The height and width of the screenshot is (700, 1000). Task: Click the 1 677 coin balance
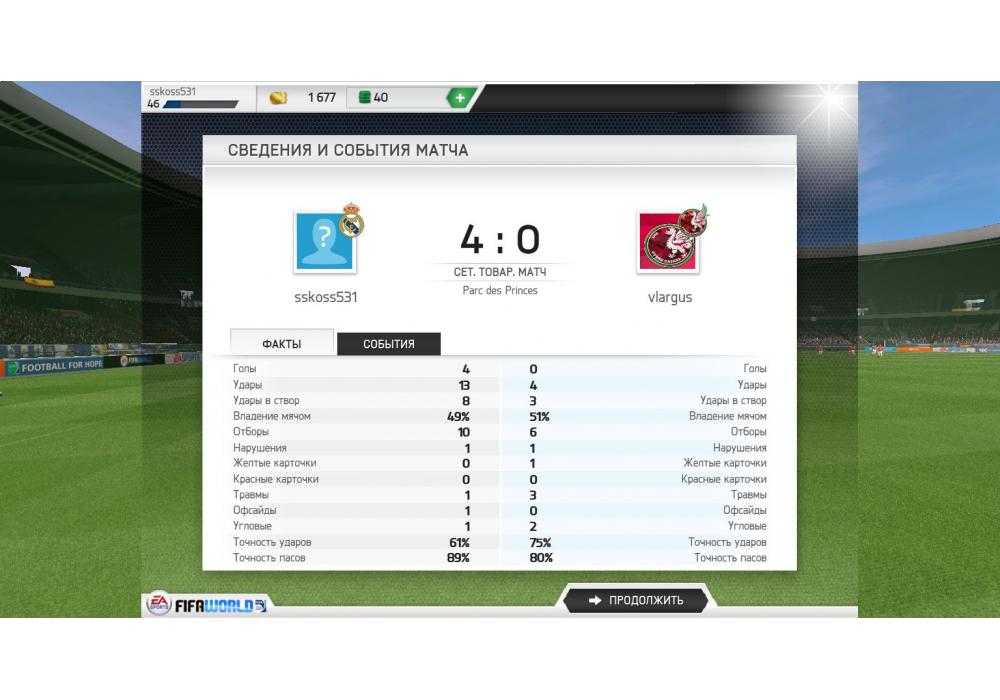[321, 98]
